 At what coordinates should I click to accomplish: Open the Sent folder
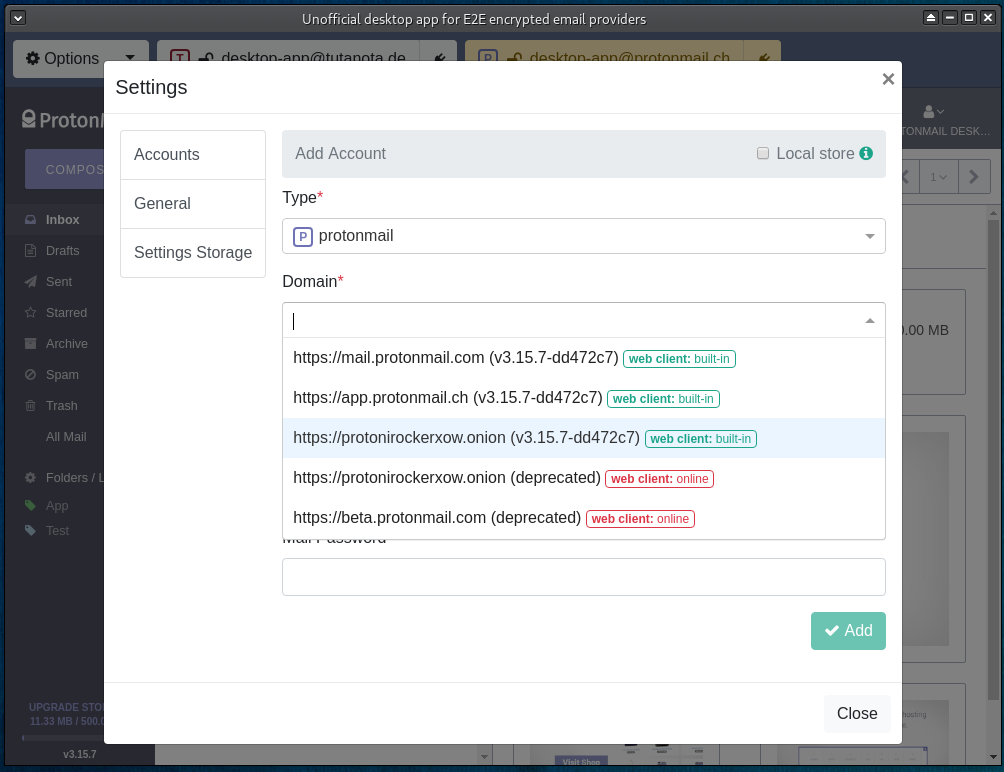(57, 281)
